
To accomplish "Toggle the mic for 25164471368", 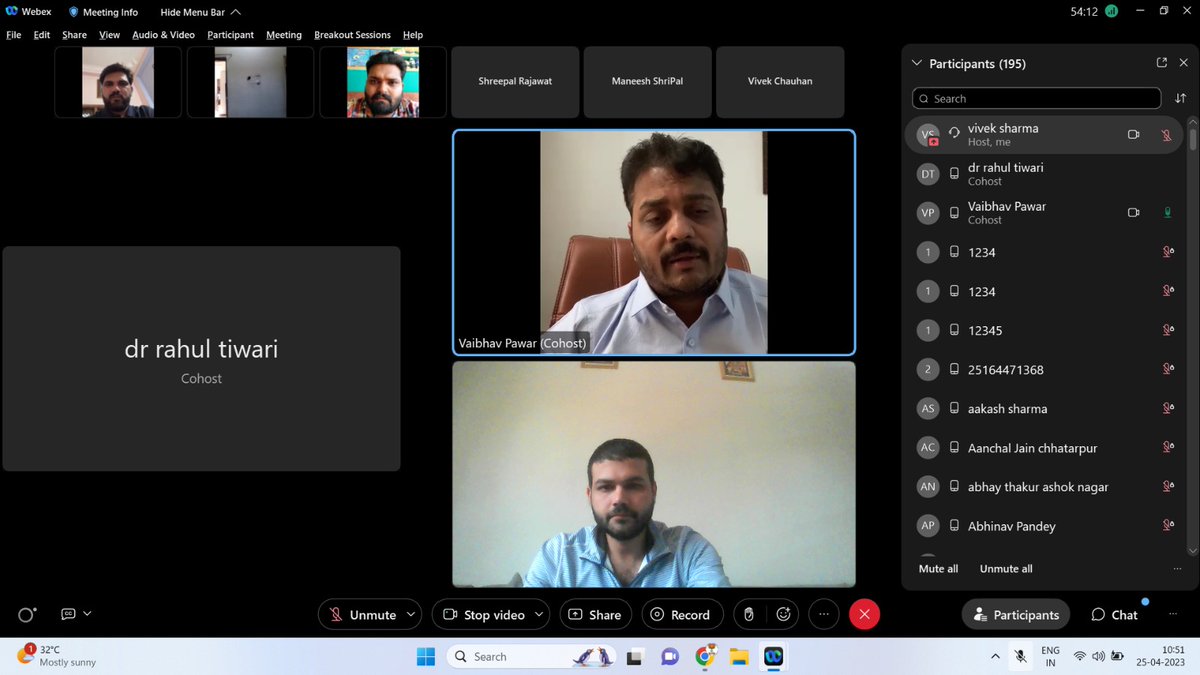I will click(1167, 369).
